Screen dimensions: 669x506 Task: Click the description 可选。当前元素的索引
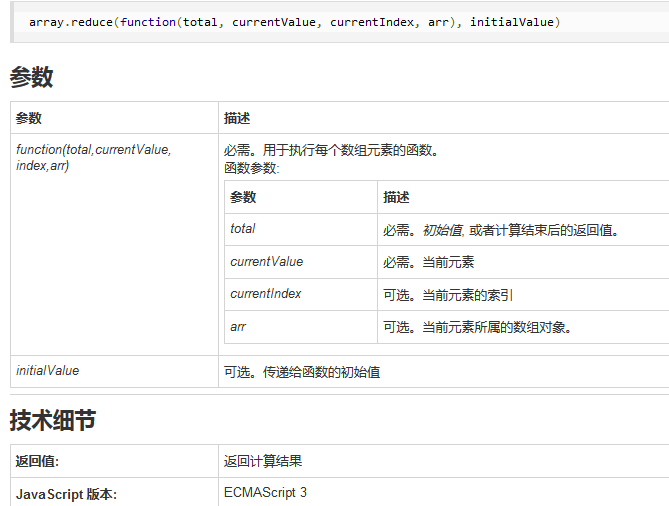click(448, 295)
